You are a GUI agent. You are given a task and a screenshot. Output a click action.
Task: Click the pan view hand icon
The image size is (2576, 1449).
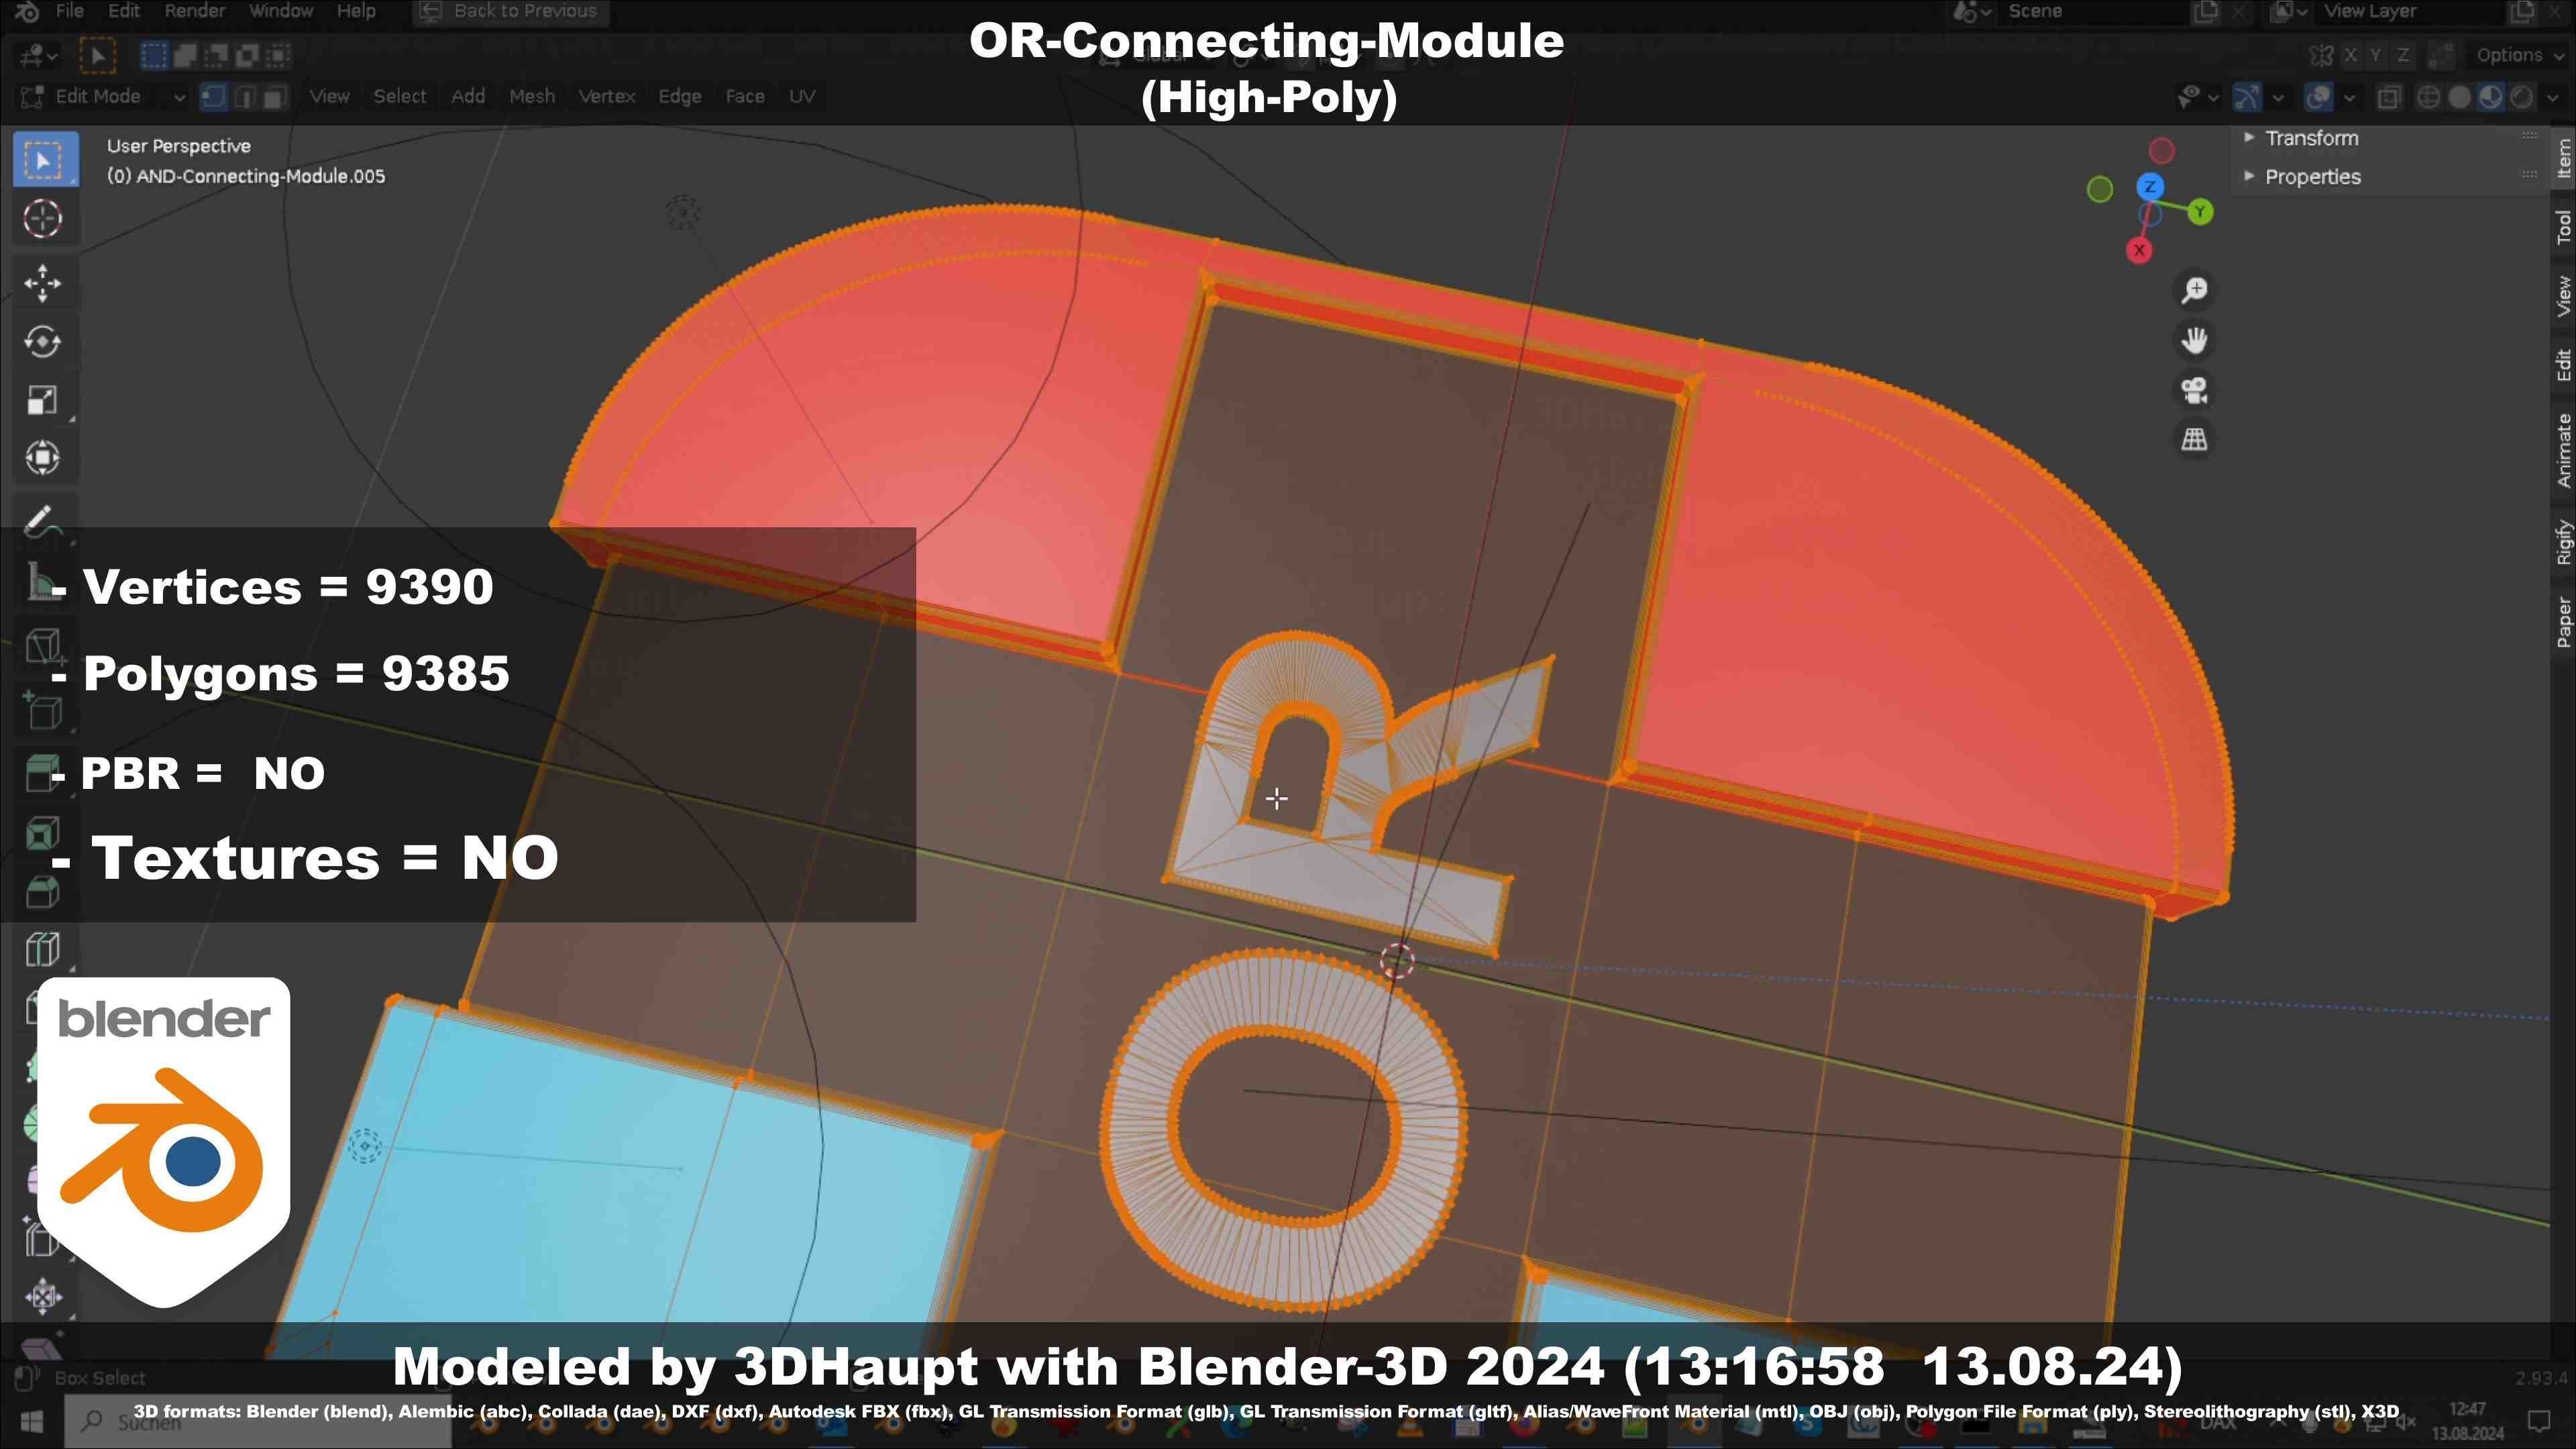pyautogui.click(x=2194, y=340)
